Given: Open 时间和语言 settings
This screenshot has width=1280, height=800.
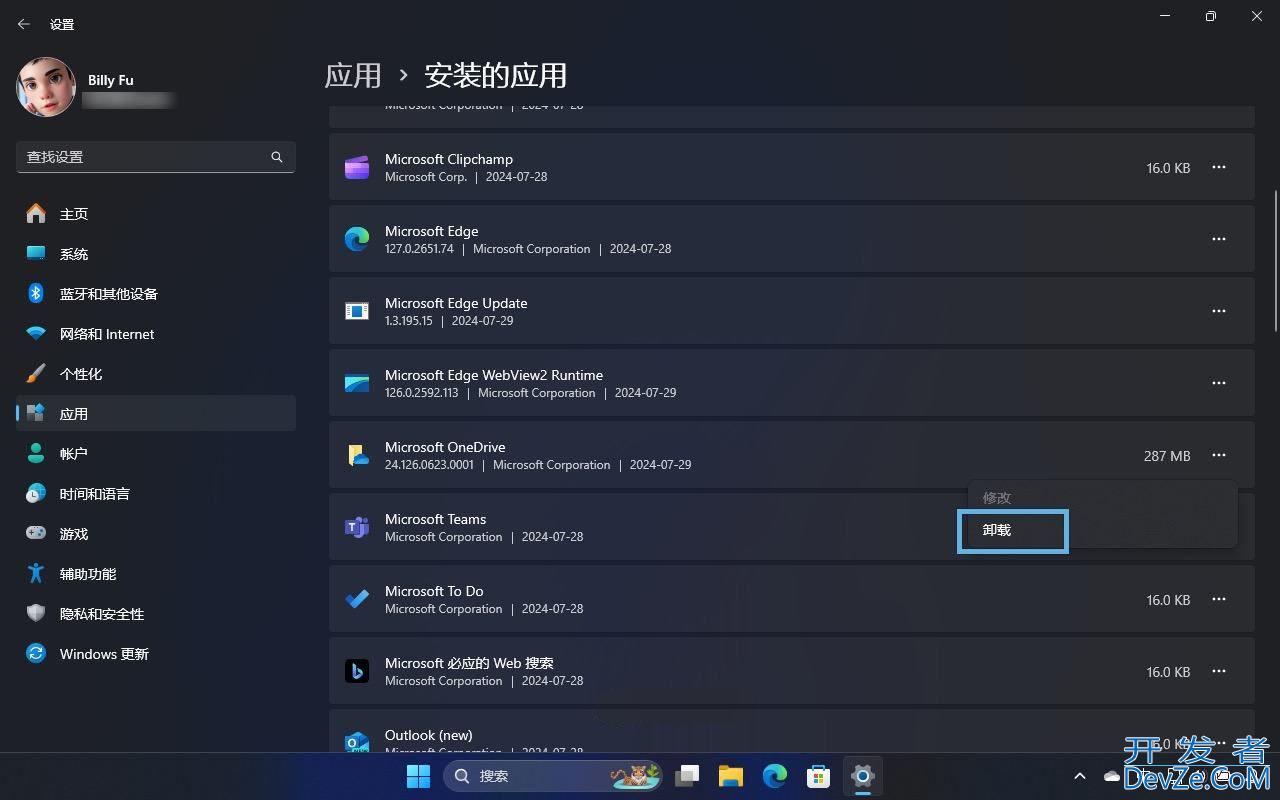Looking at the screenshot, I should click(156, 494).
